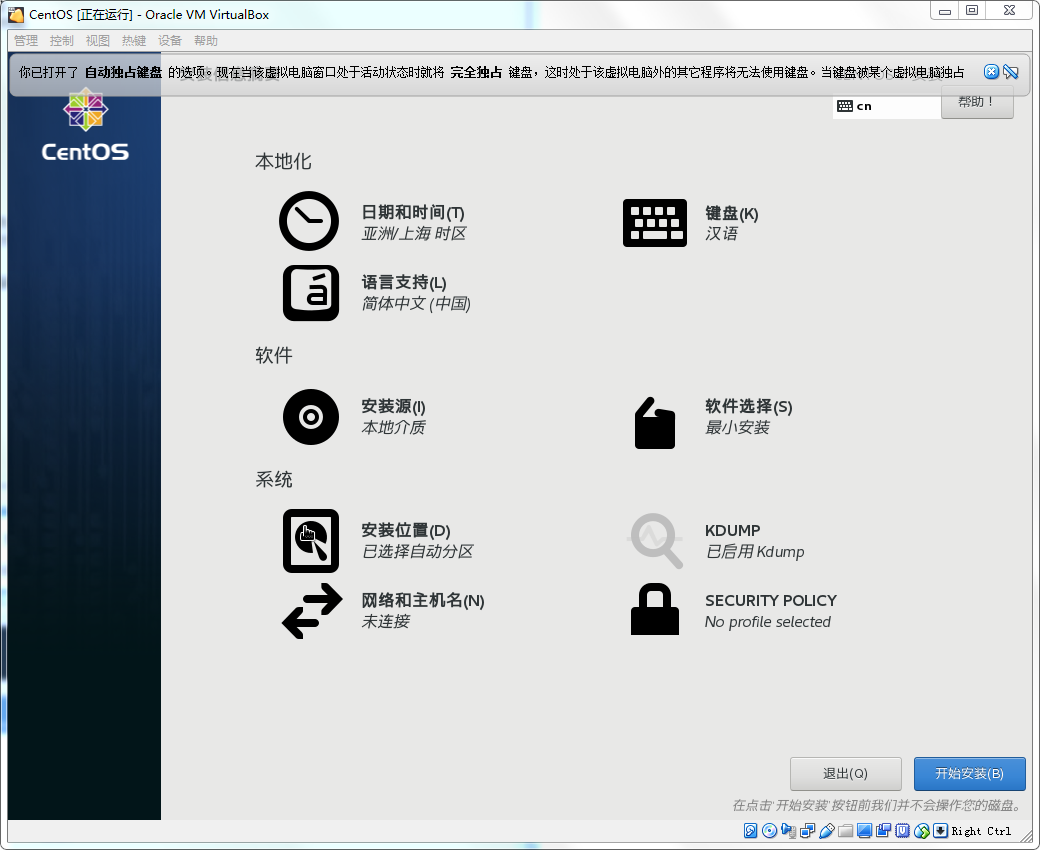Click the package icon for software selection
Screen dimensions: 1040x850
(655, 423)
